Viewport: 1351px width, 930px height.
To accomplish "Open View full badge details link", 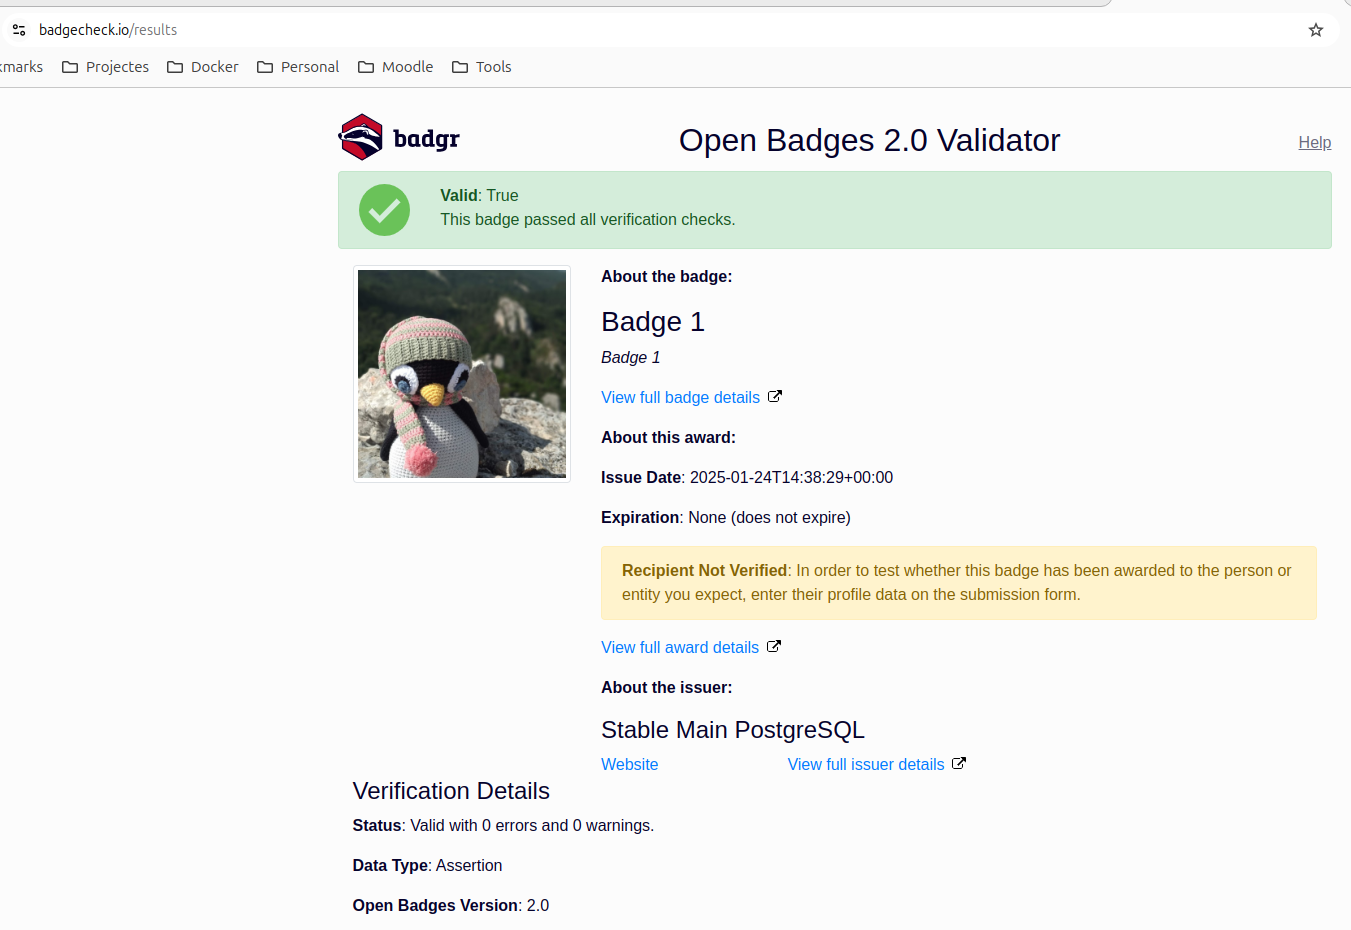I will point(680,397).
